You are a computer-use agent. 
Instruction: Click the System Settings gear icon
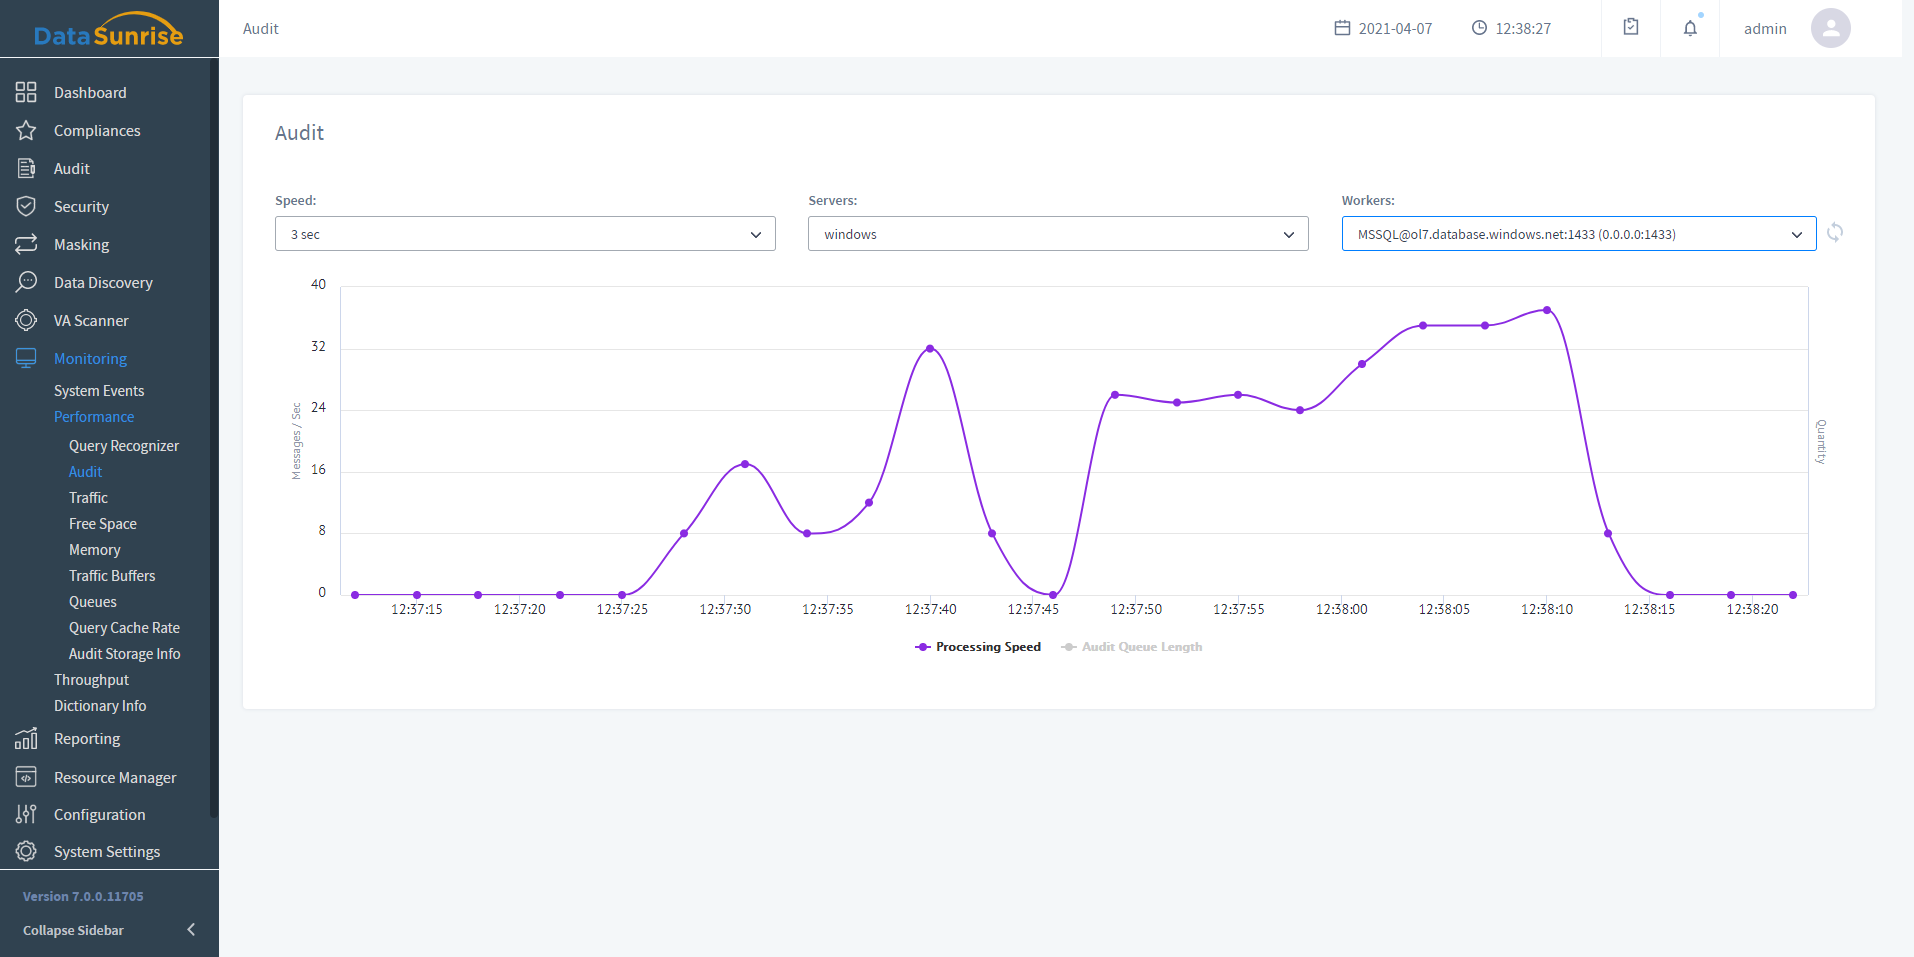click(26, 852)
